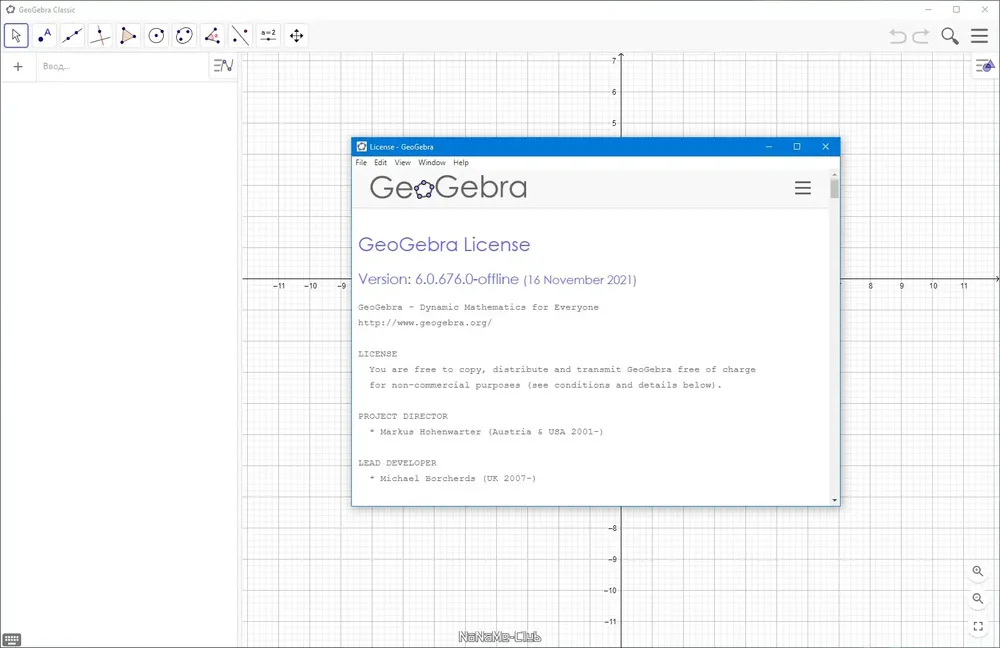This screenshot has height=648, width=1000.
Task: Select the Move Graphics View tool
Action: (x=297, y=36)
